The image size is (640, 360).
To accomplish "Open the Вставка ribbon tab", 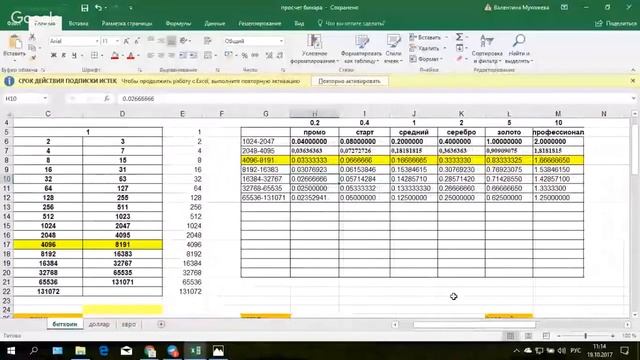I will (78, 24).
